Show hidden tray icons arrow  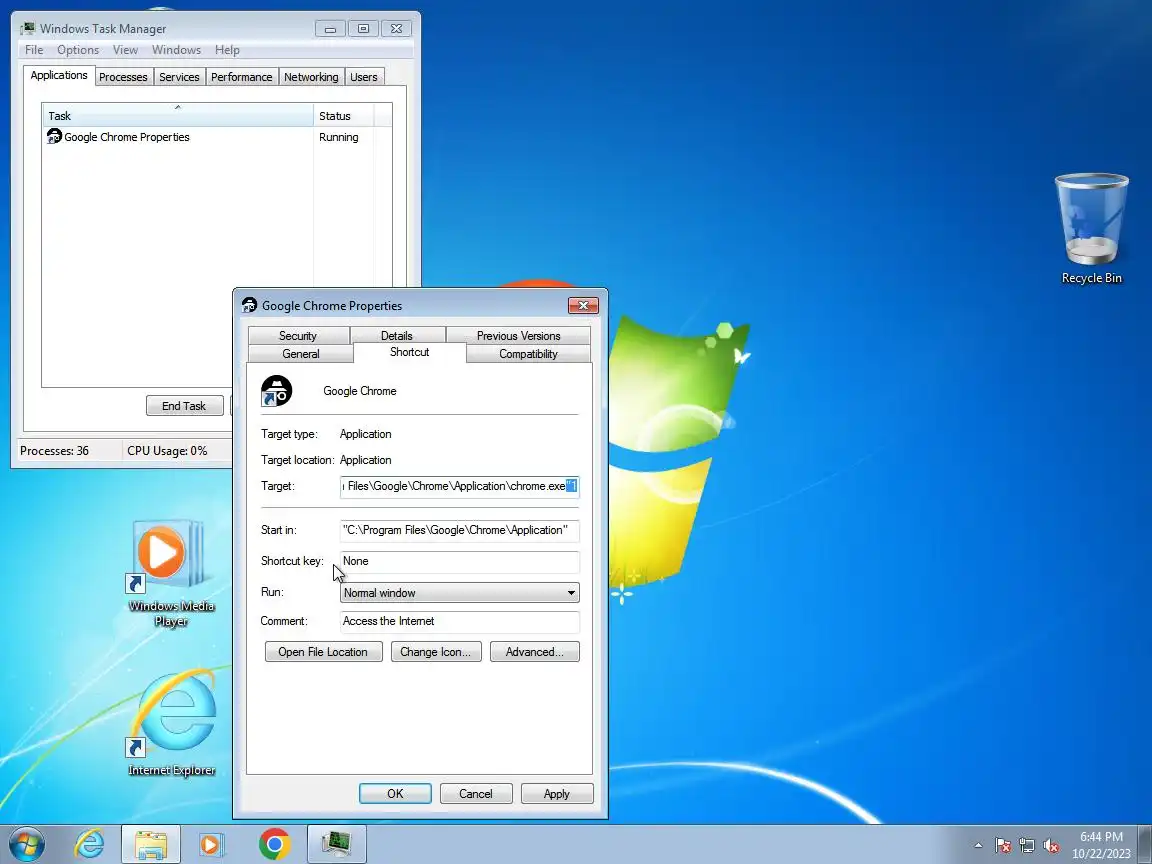click(x=978, y=846)
